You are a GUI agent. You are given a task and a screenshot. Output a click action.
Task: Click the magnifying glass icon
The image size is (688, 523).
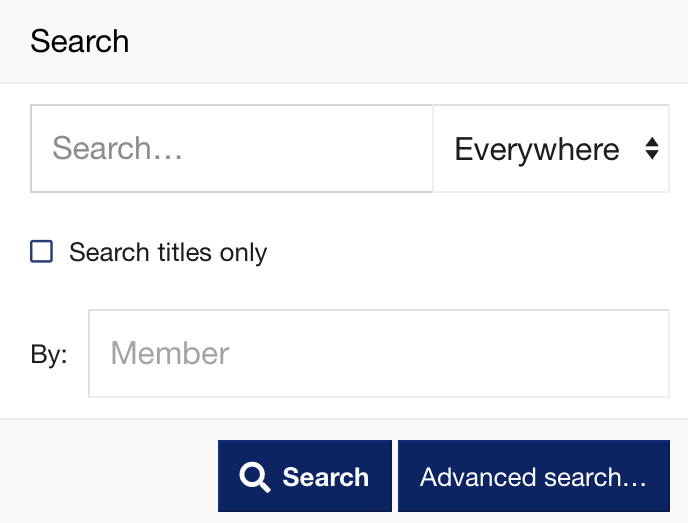tap(255, 478)
